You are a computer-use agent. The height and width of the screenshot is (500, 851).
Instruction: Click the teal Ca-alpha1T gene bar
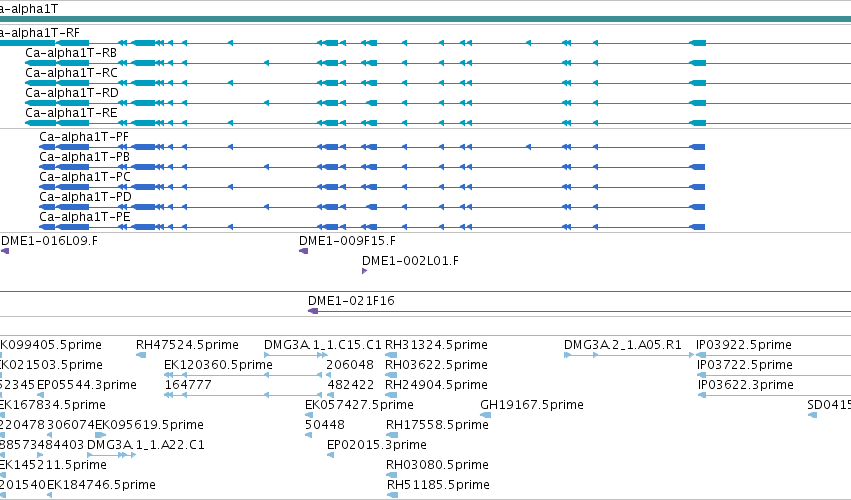(426, 19)
